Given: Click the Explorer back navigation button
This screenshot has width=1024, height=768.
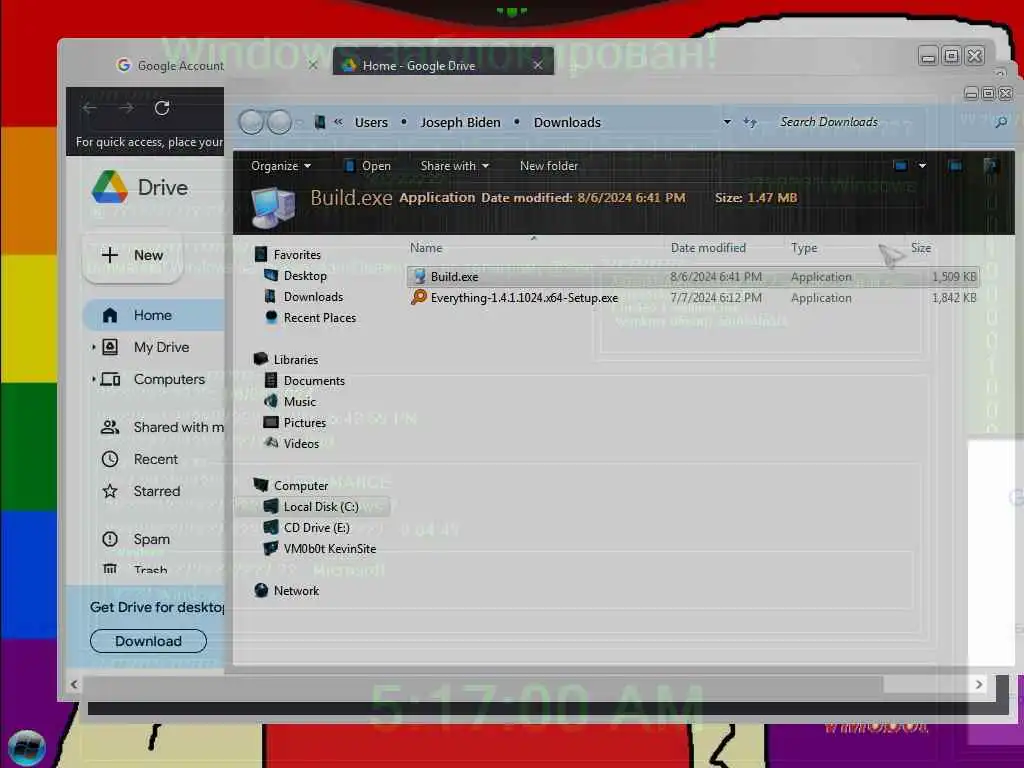Looking at the screenshot, I should (x=251, y=122).
